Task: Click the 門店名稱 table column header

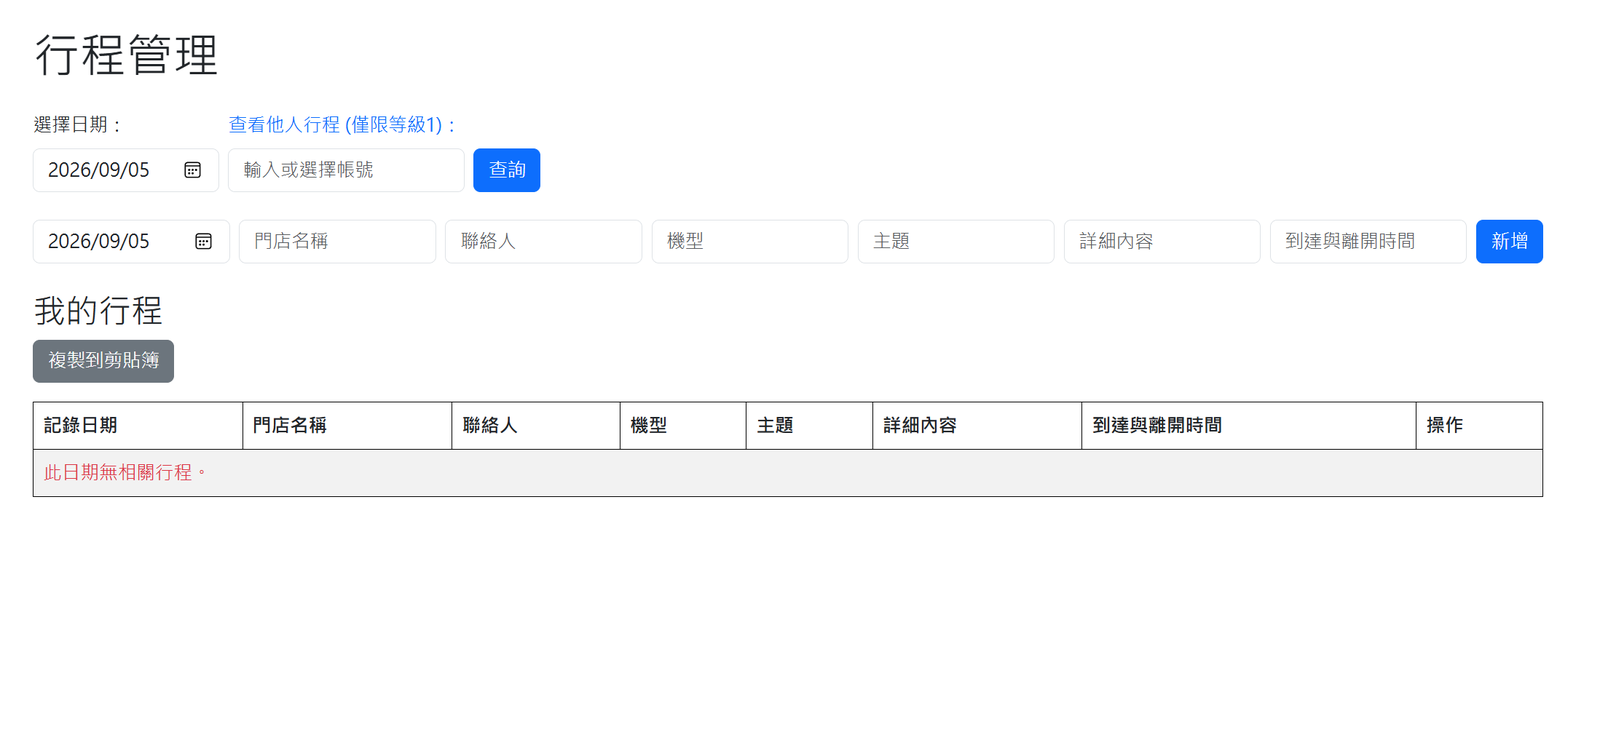Action: click(x=347, y=426)
